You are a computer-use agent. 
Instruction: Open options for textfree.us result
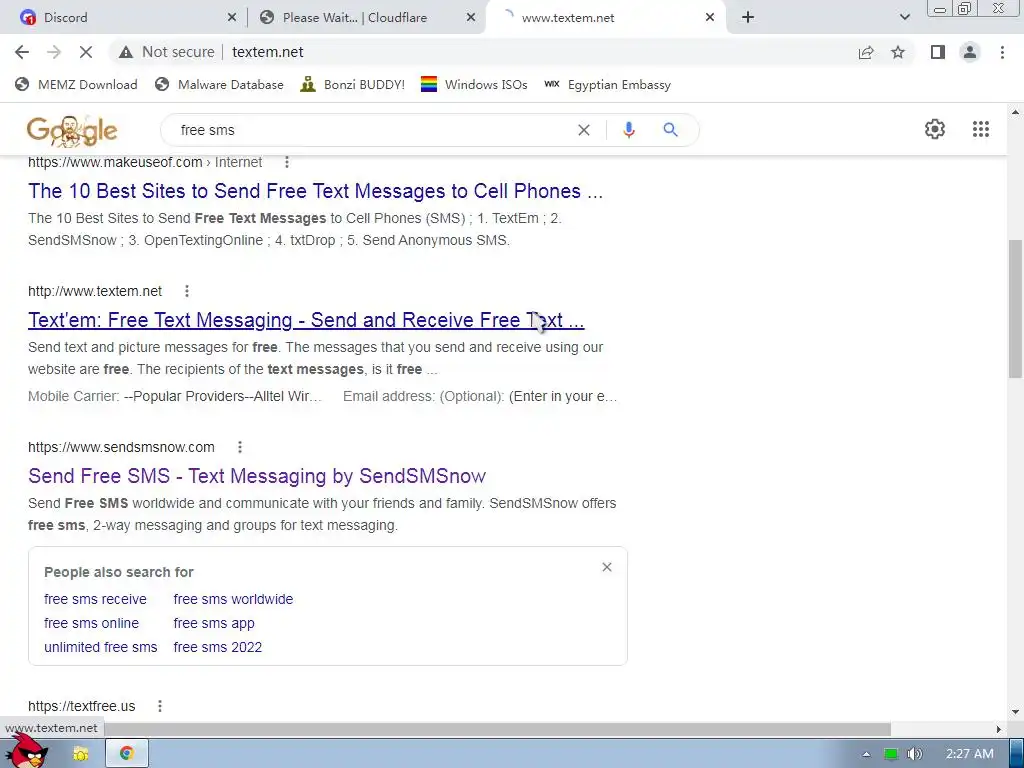coord(159,706)
